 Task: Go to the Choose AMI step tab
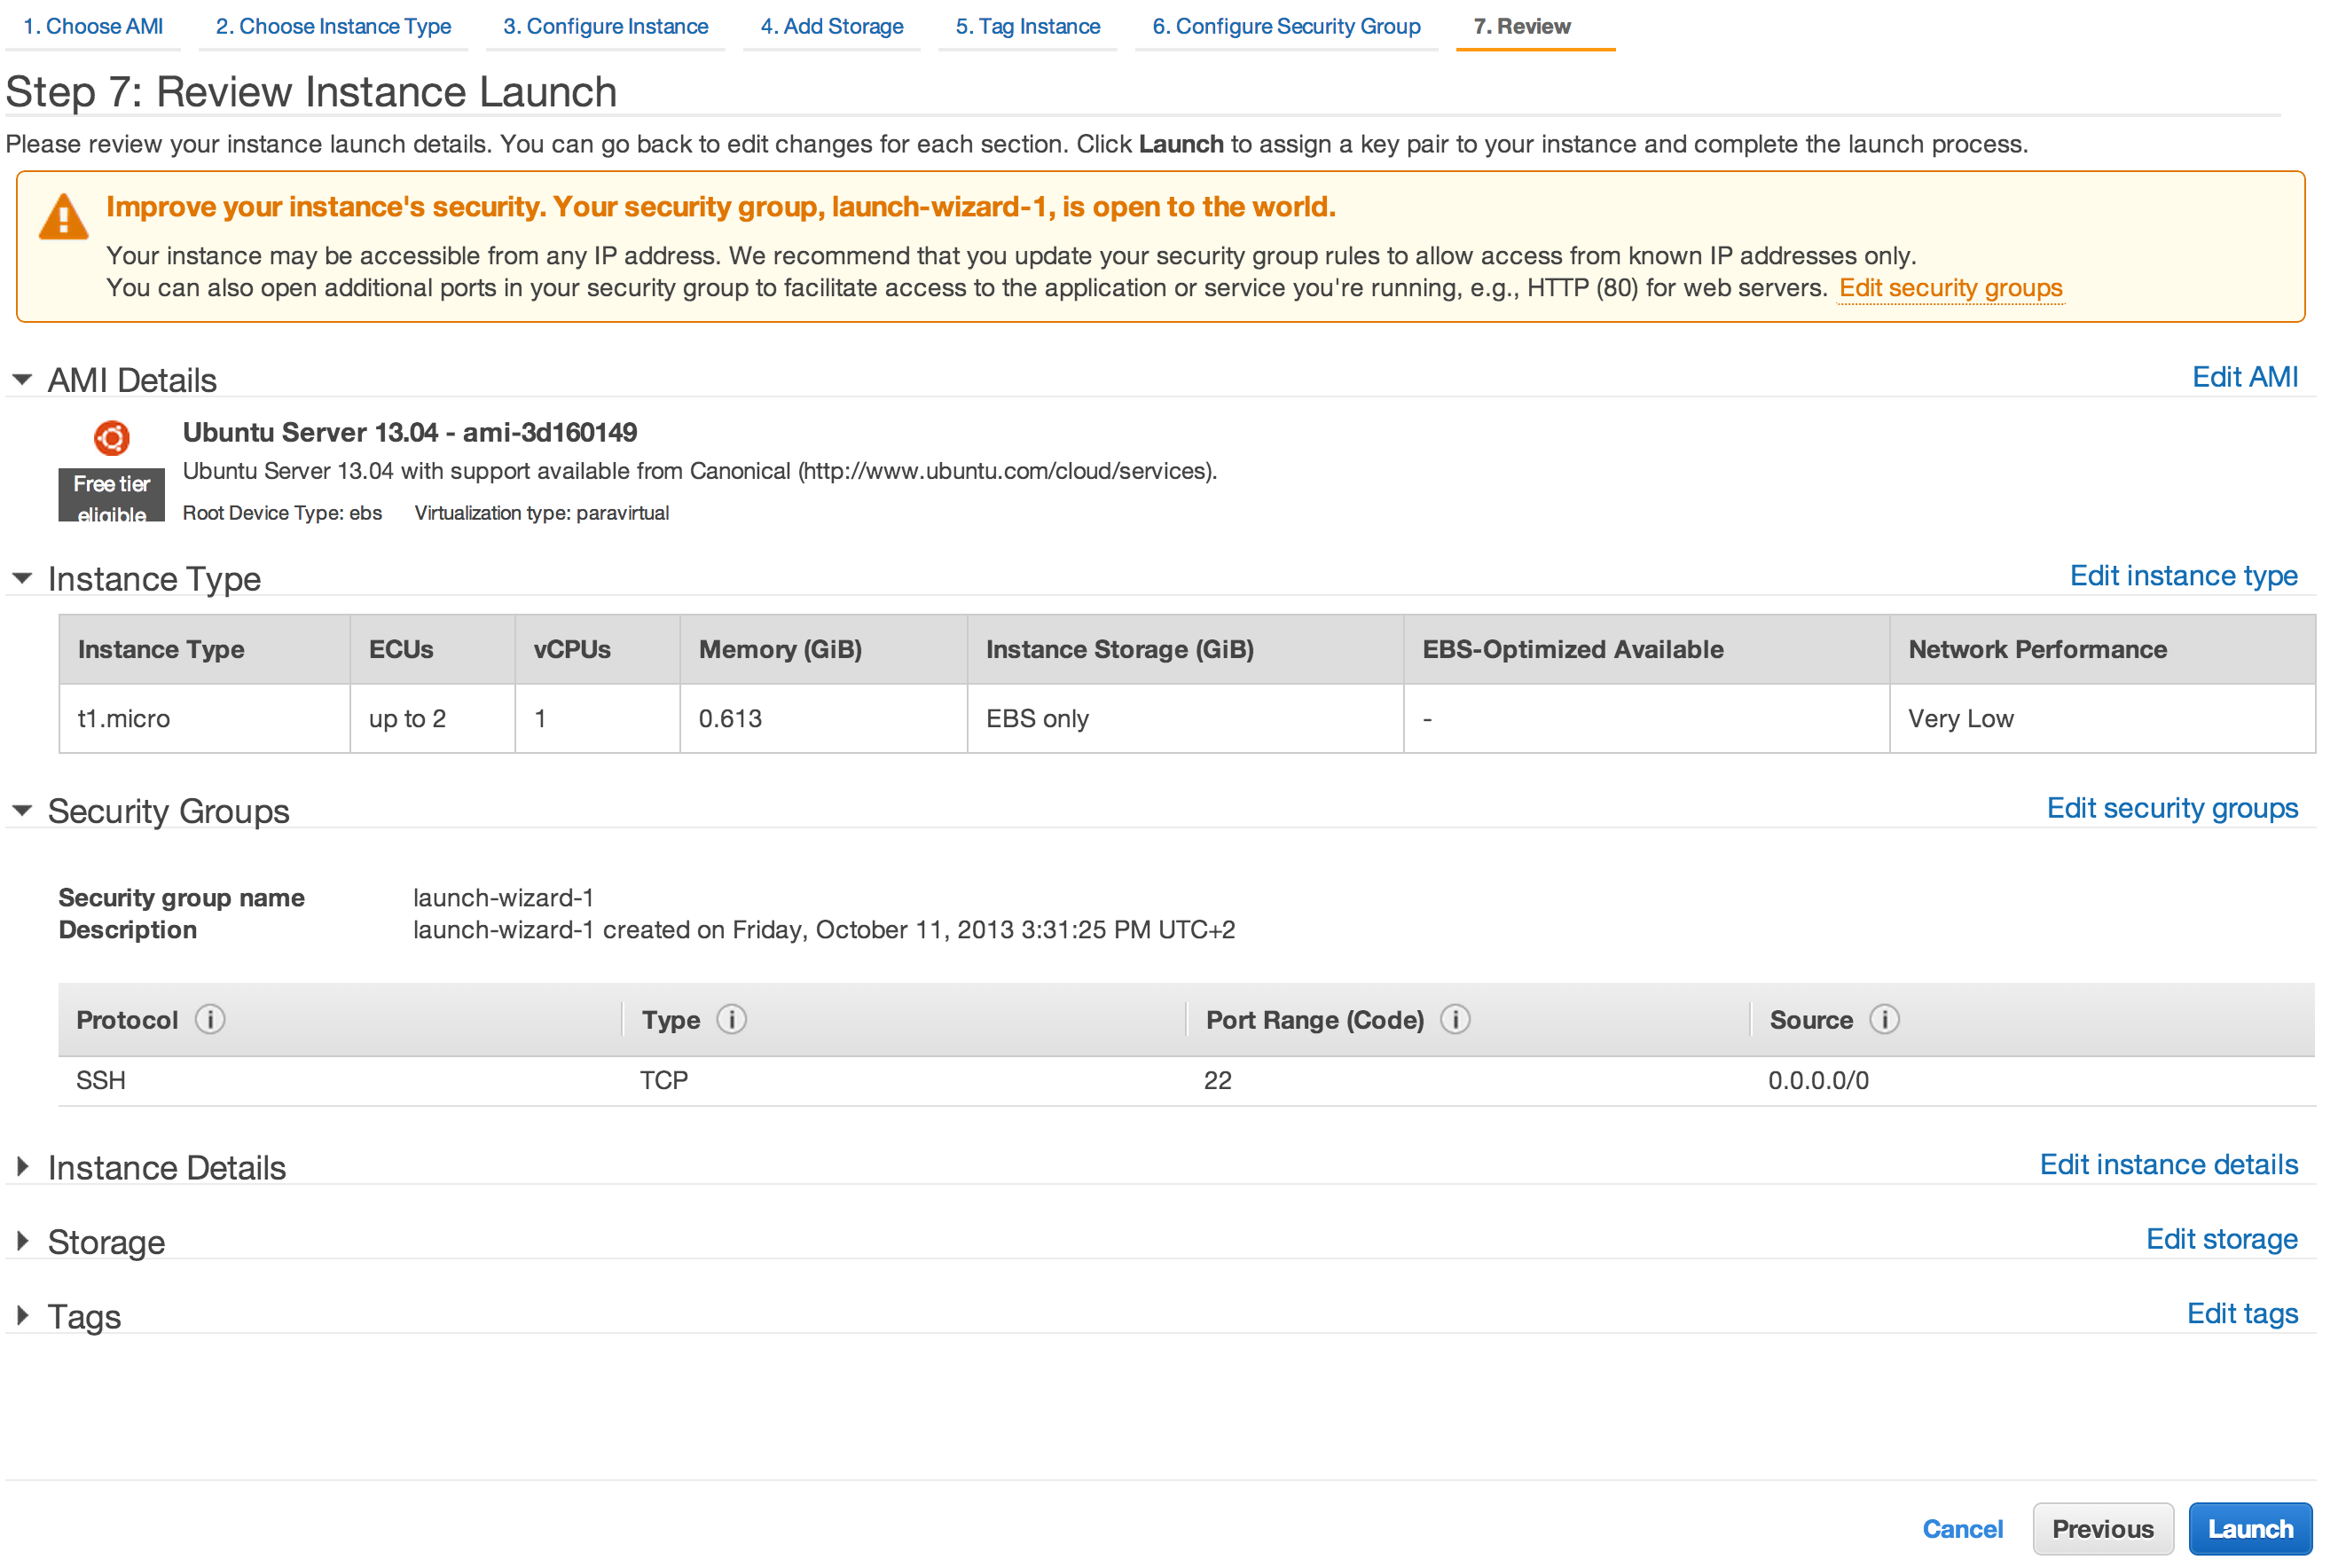[93, 27]
